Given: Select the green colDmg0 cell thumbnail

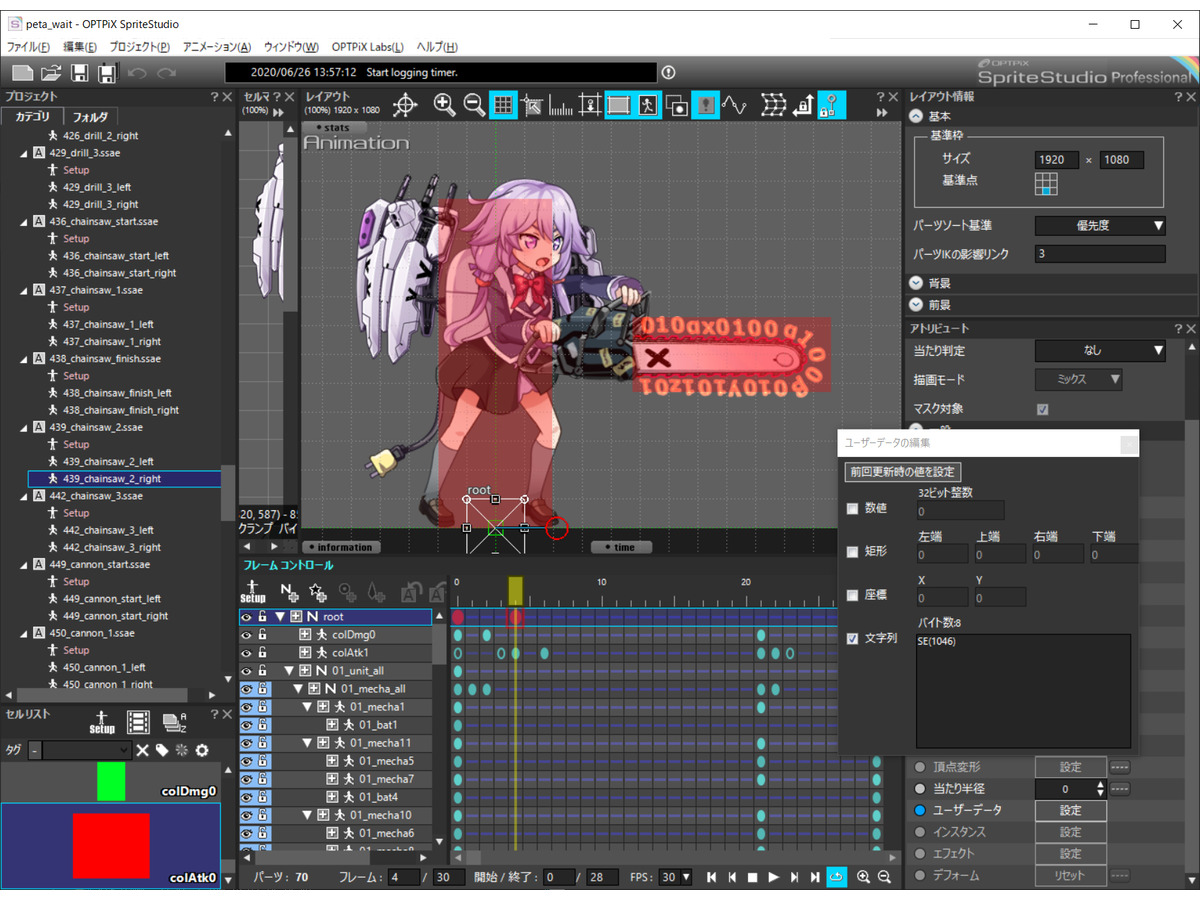Looking at the screenshot, I should [111, 781].
